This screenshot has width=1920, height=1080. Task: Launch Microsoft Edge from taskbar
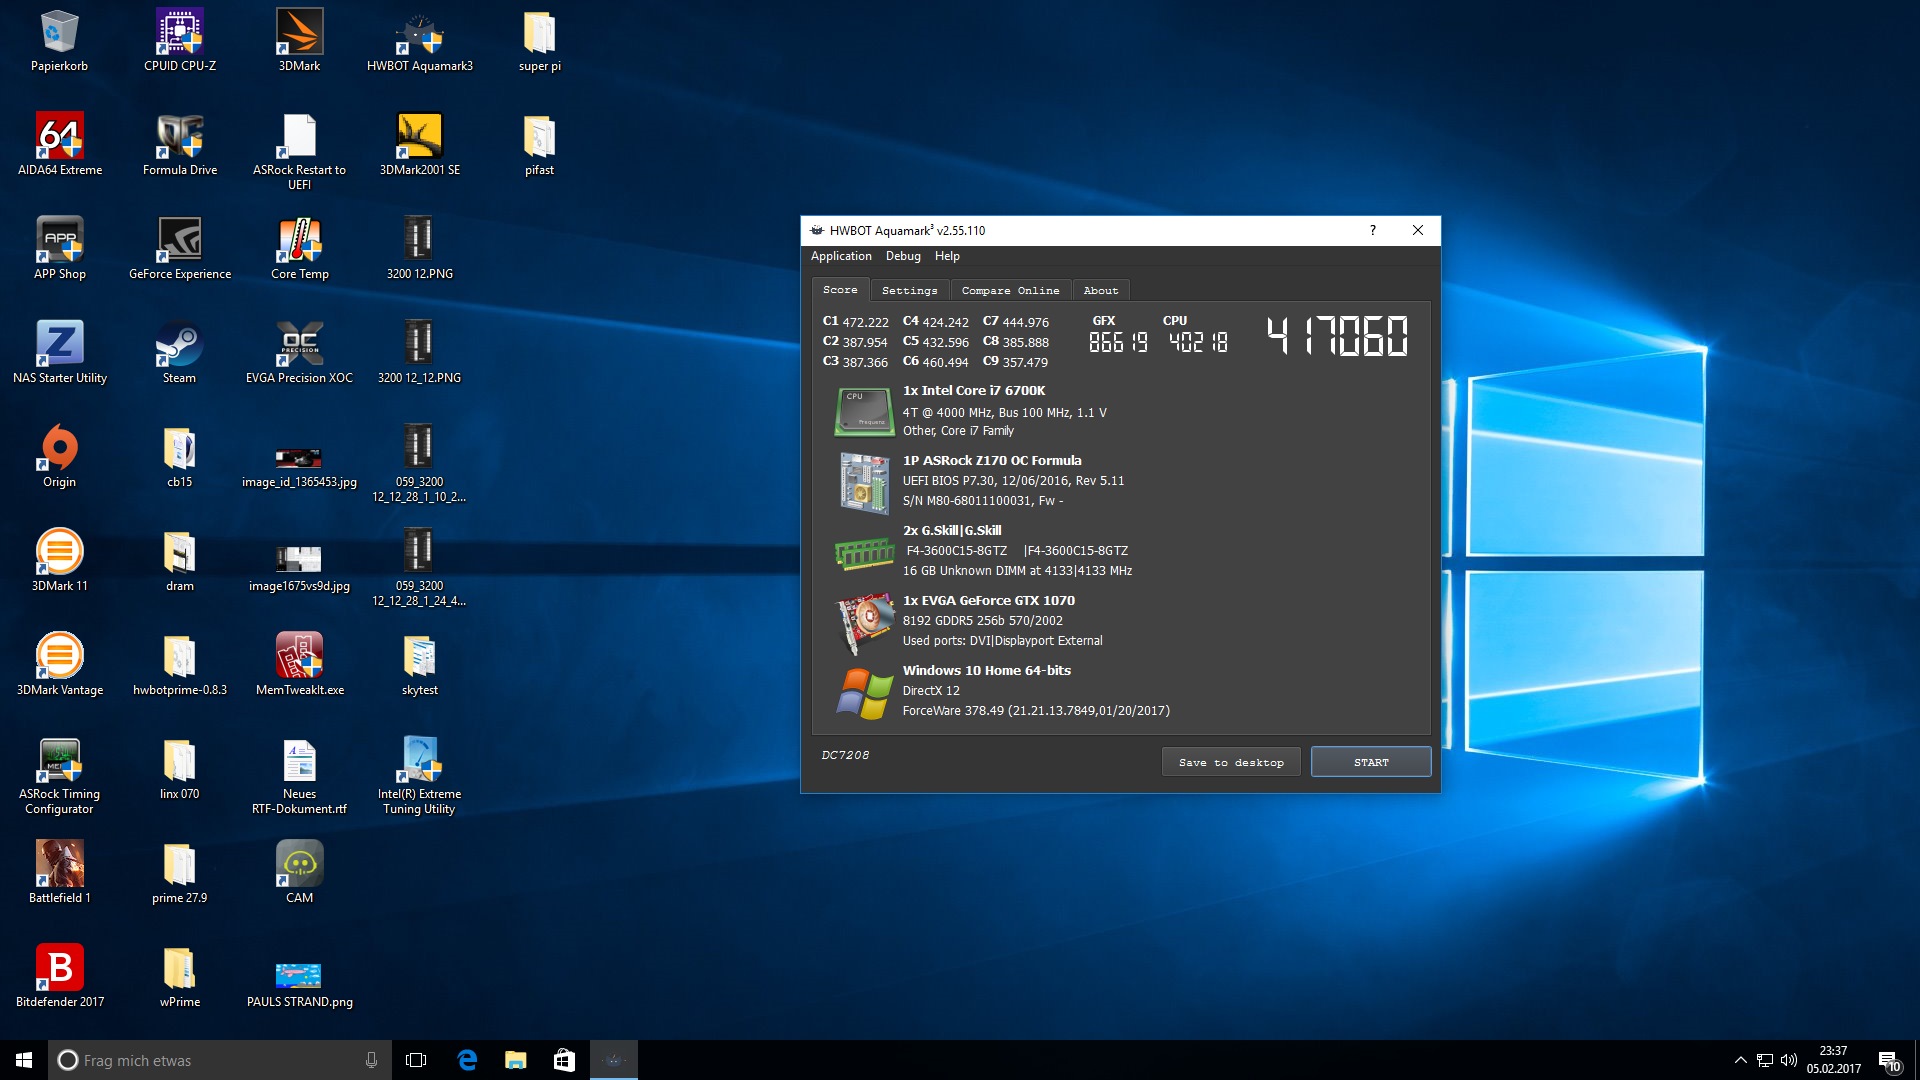[467, 1060]
